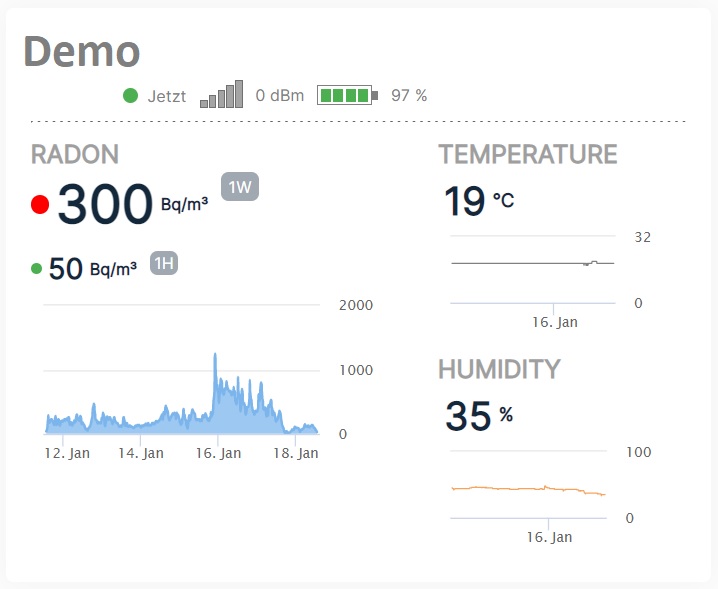This screenshot has height=589, width=718.
Task: Open the TEMPERATURE section heading
Action: tap(527, 154)
